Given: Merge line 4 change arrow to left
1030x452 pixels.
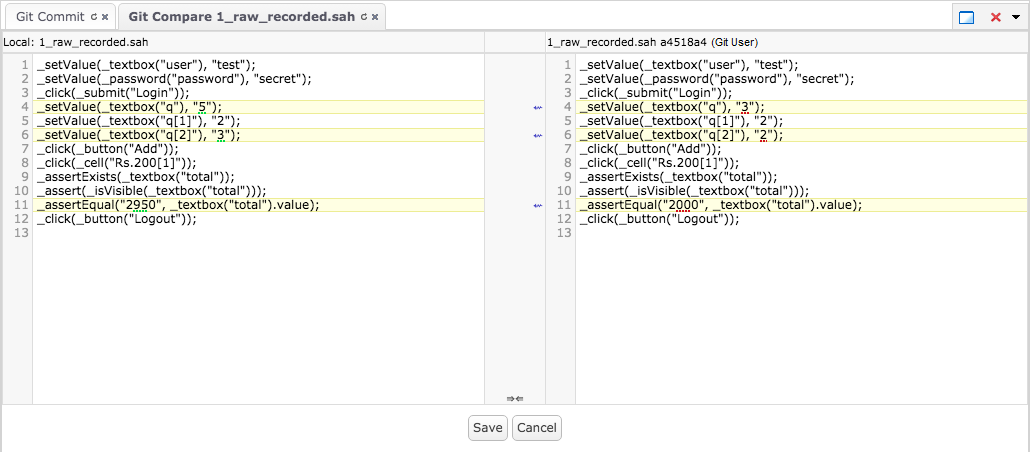Looking at the screenshot, I should tap(537, 107).
